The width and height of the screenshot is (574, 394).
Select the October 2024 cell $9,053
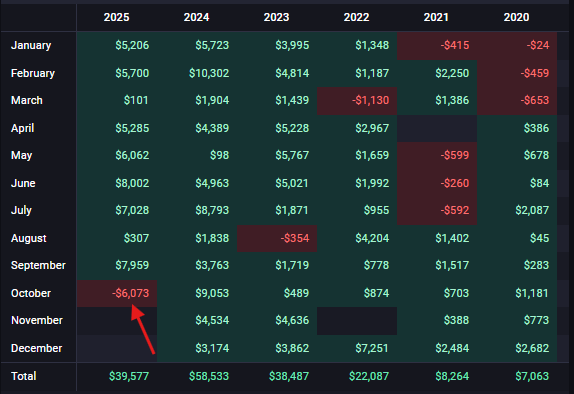point(197,293)
